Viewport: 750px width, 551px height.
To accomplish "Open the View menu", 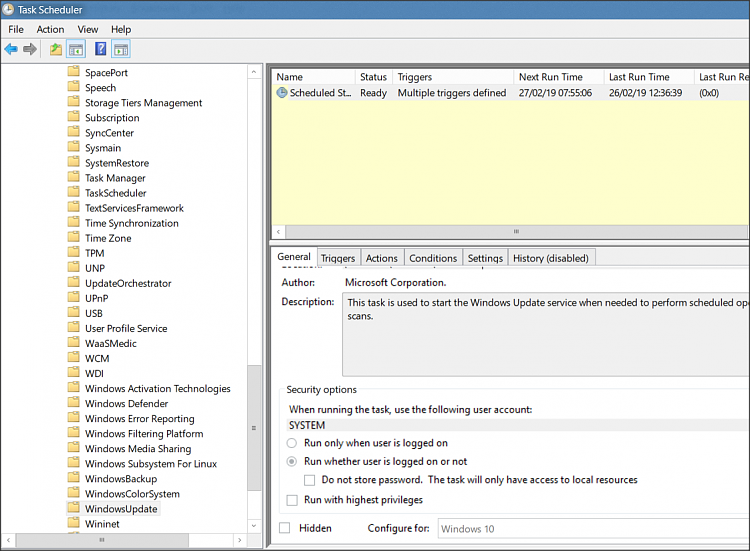I will point(88,29).
